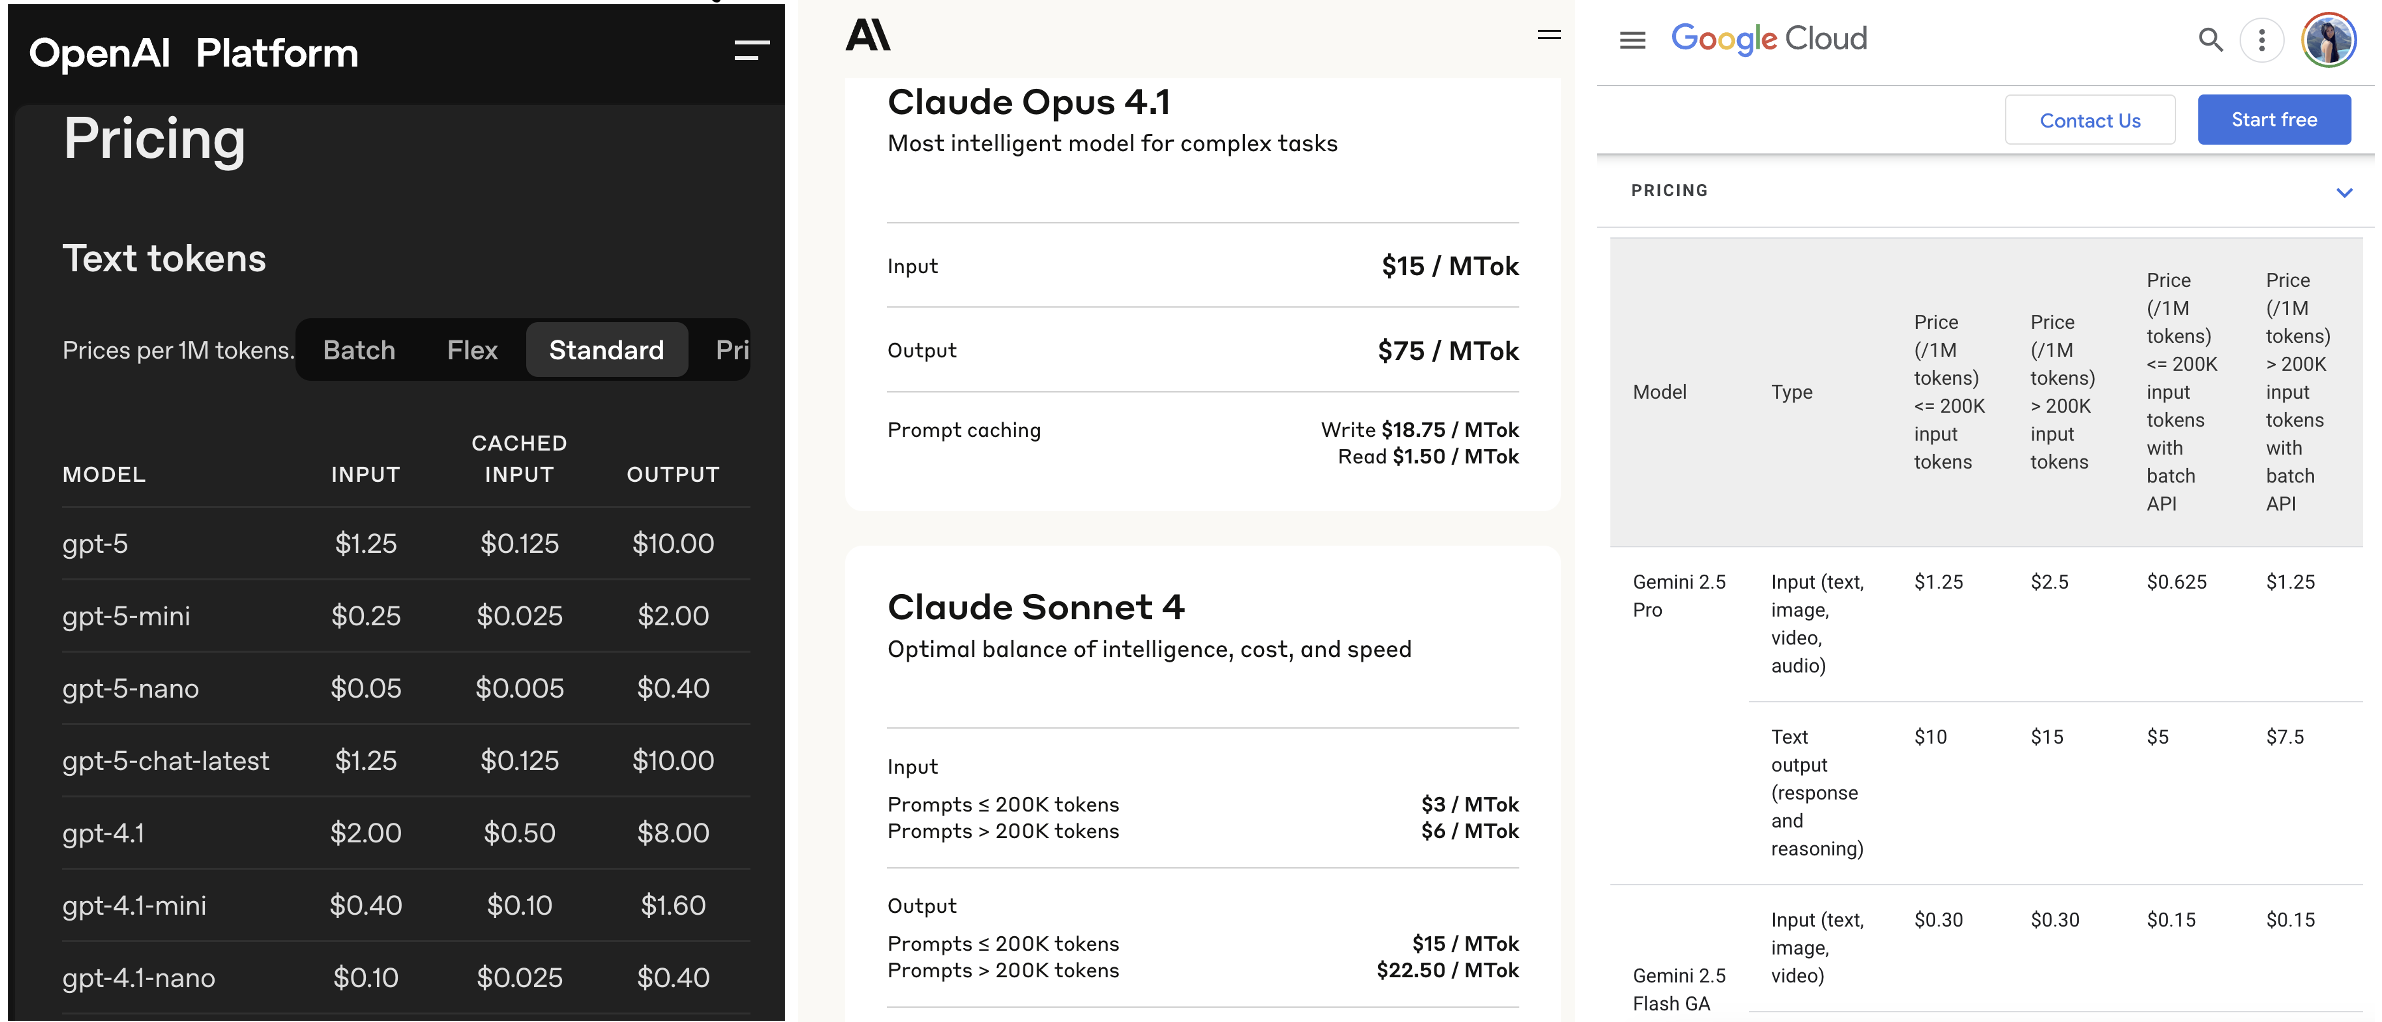Screen dimensions: 2382x1022
Task: Open the OpenAI Platform hamburger menu
Action: 751,50
